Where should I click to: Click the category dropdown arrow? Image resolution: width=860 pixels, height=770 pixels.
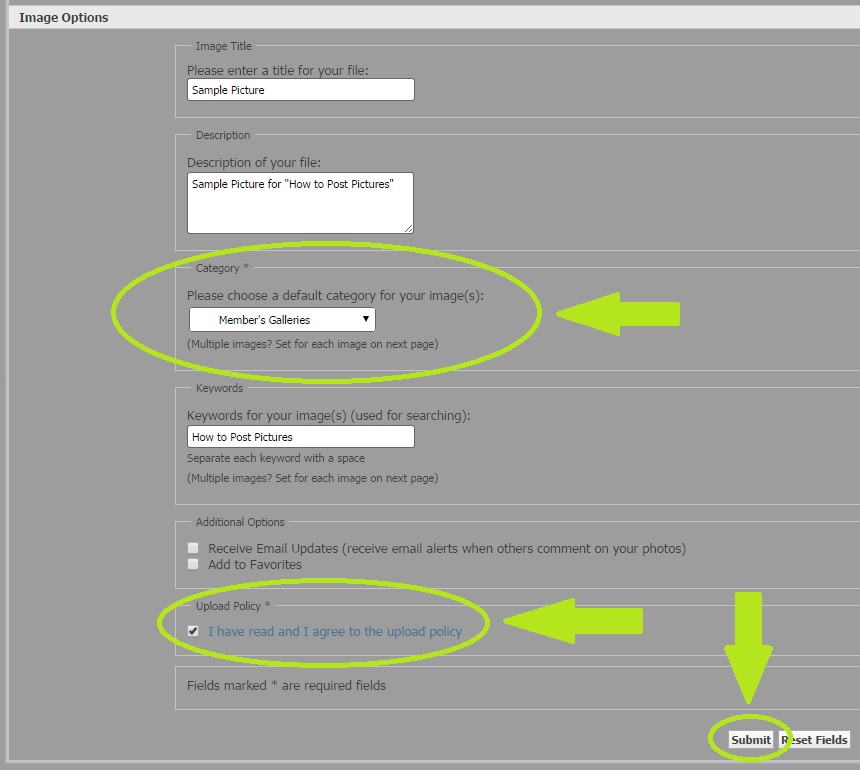pos(367,320)
